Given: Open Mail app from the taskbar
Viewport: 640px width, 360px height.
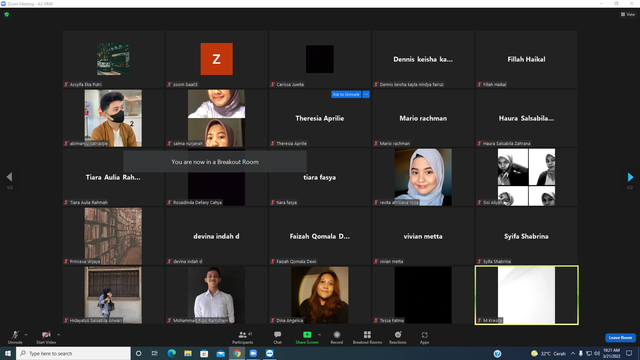Looking at the screenshot, I should [220, 353].
